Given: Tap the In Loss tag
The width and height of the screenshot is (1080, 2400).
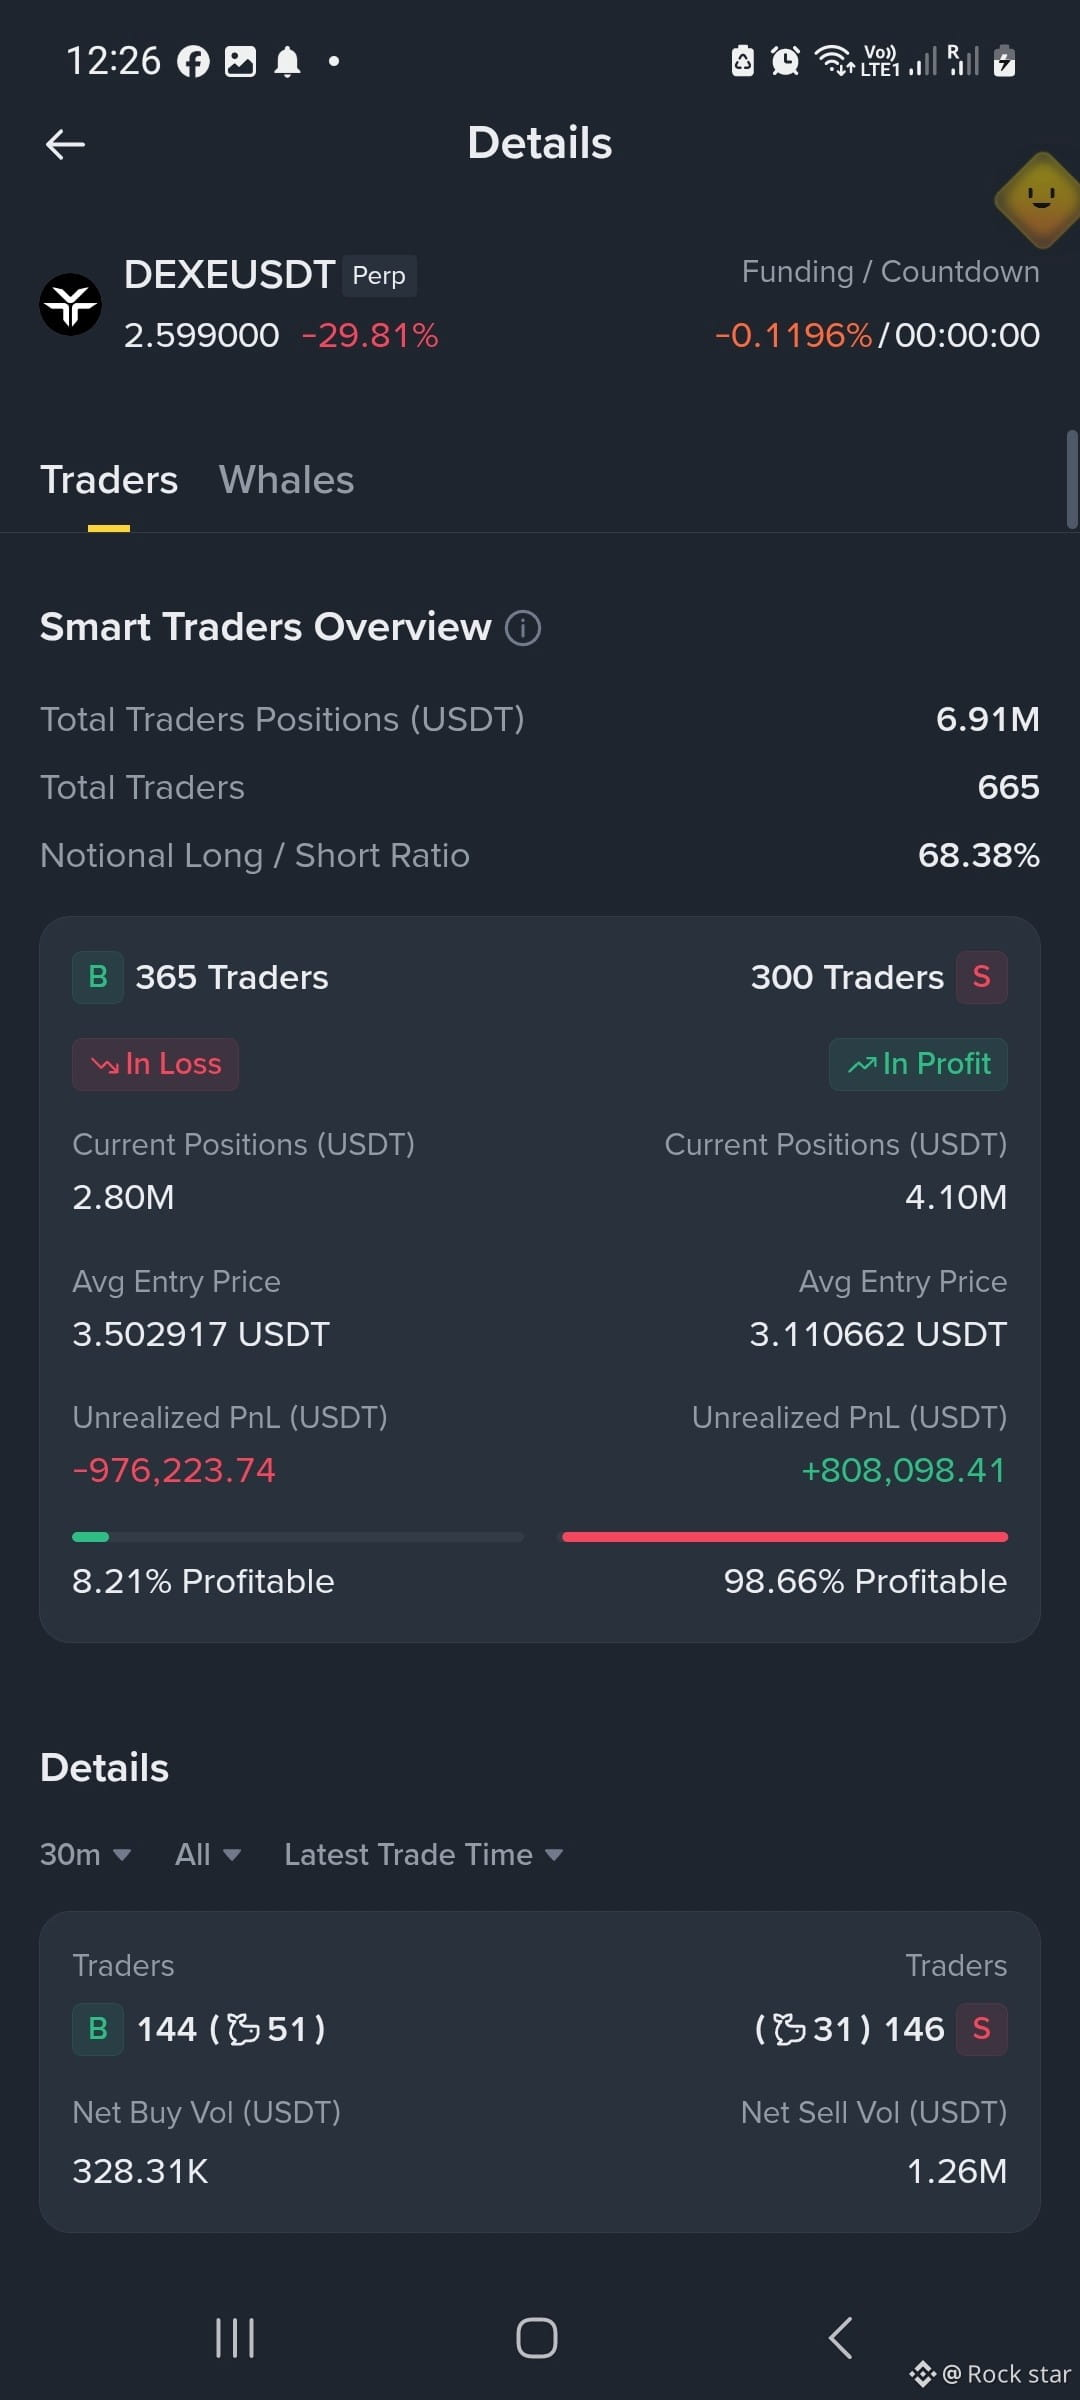Looking at the screenshot, I should pyautogui.click(x=155, y=1064).
